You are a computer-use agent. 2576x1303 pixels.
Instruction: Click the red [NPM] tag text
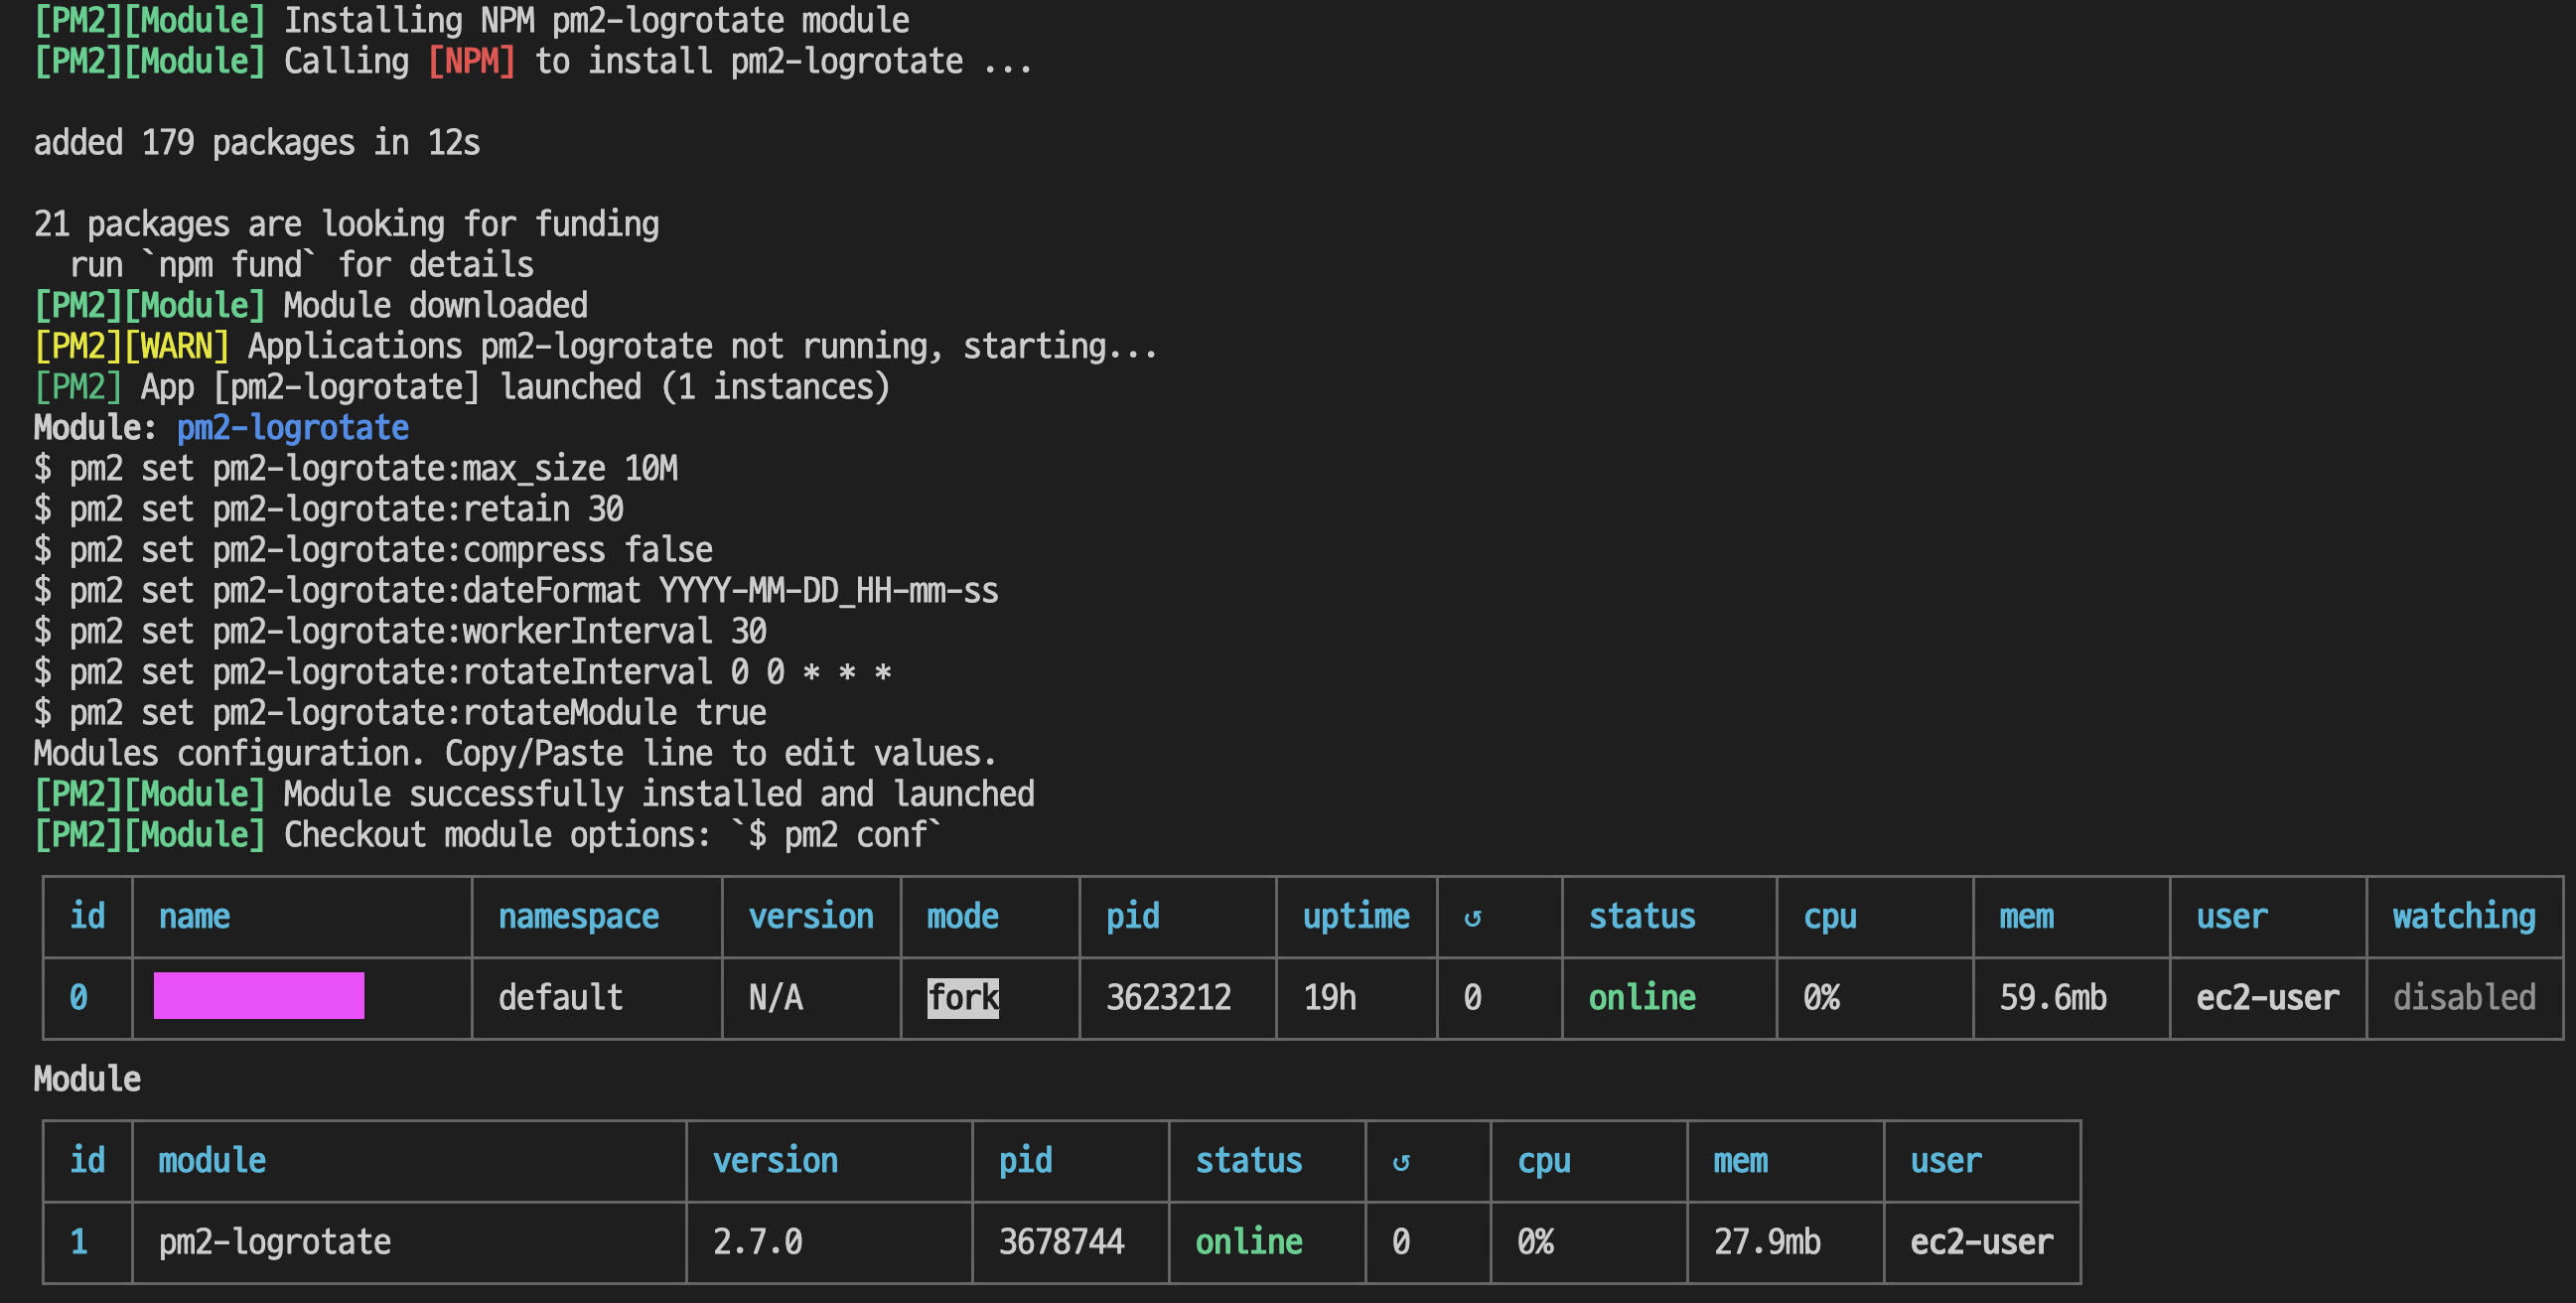click(x=471, y=62)
